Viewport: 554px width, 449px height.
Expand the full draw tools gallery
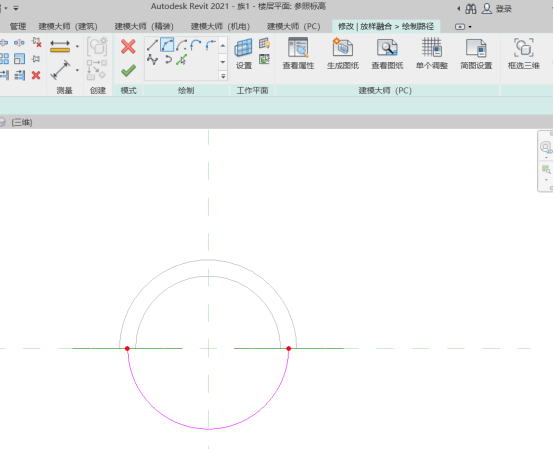[x=223, y=76]
